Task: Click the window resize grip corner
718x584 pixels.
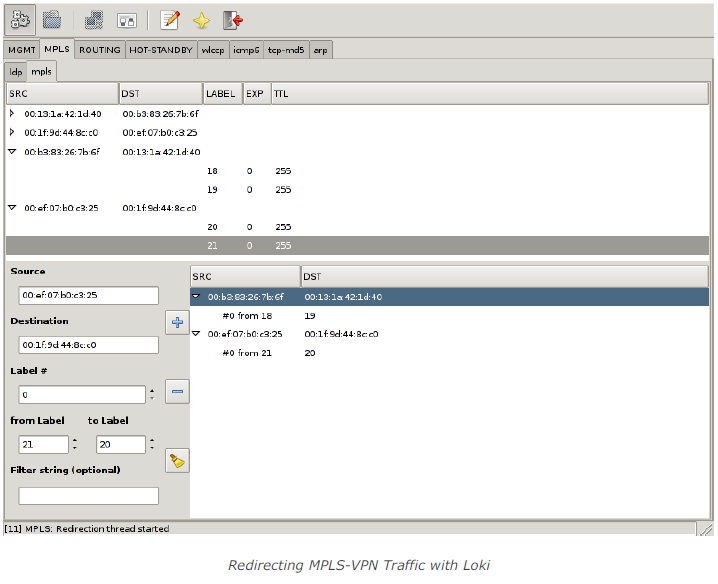Action: pos(707,529)
